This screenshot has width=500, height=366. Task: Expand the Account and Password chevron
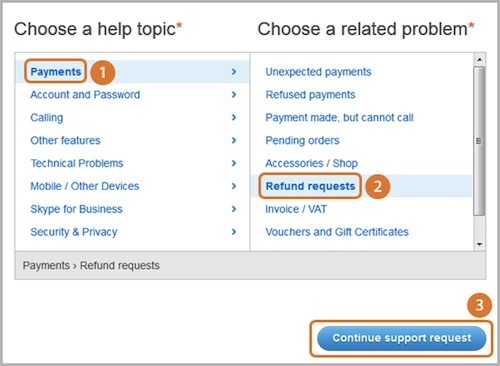234,95
